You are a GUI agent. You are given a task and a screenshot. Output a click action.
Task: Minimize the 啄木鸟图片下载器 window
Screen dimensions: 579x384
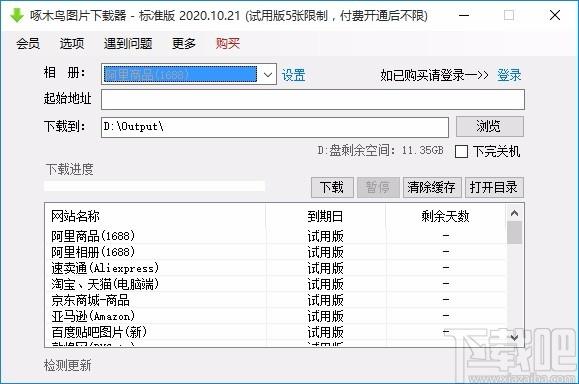click(x=464, y=16)
